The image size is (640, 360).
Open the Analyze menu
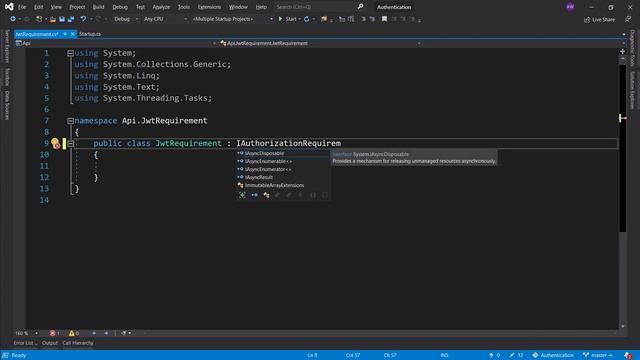(x=161, y=7)
